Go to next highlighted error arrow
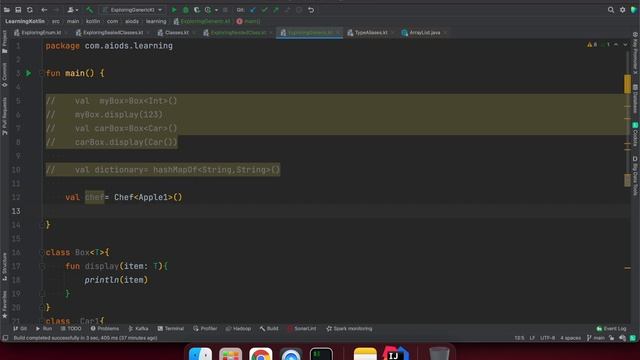Image resolution: width=640 pixels, height=360 pixels. pyautogui.click(x=625, y=44)
